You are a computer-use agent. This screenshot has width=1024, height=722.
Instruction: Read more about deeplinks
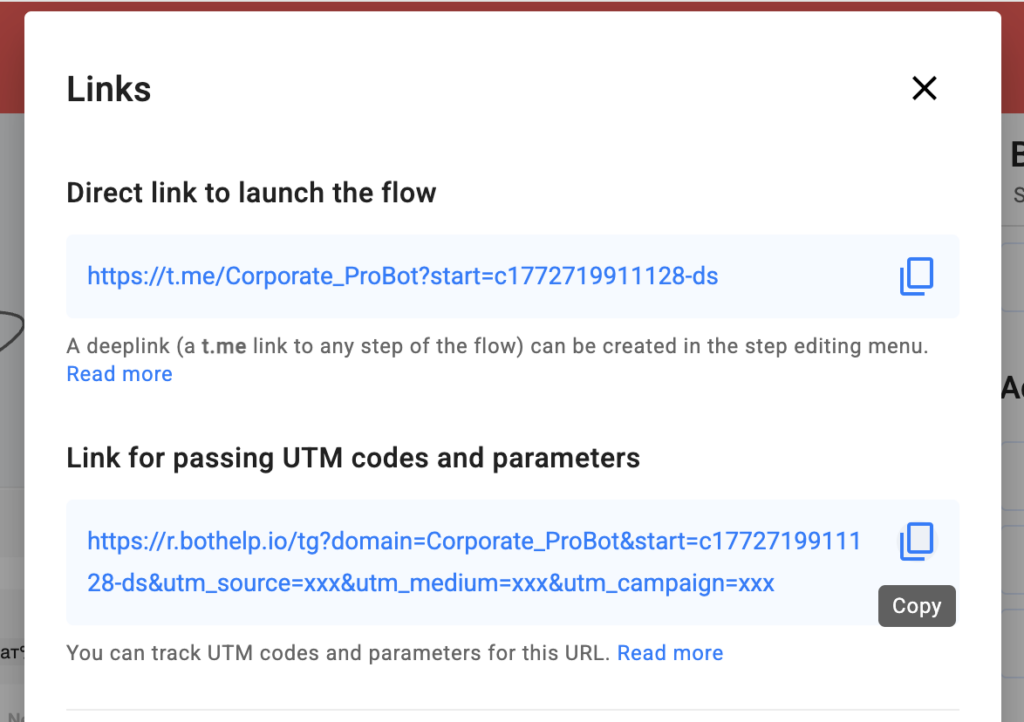click(x=119, y=374)
